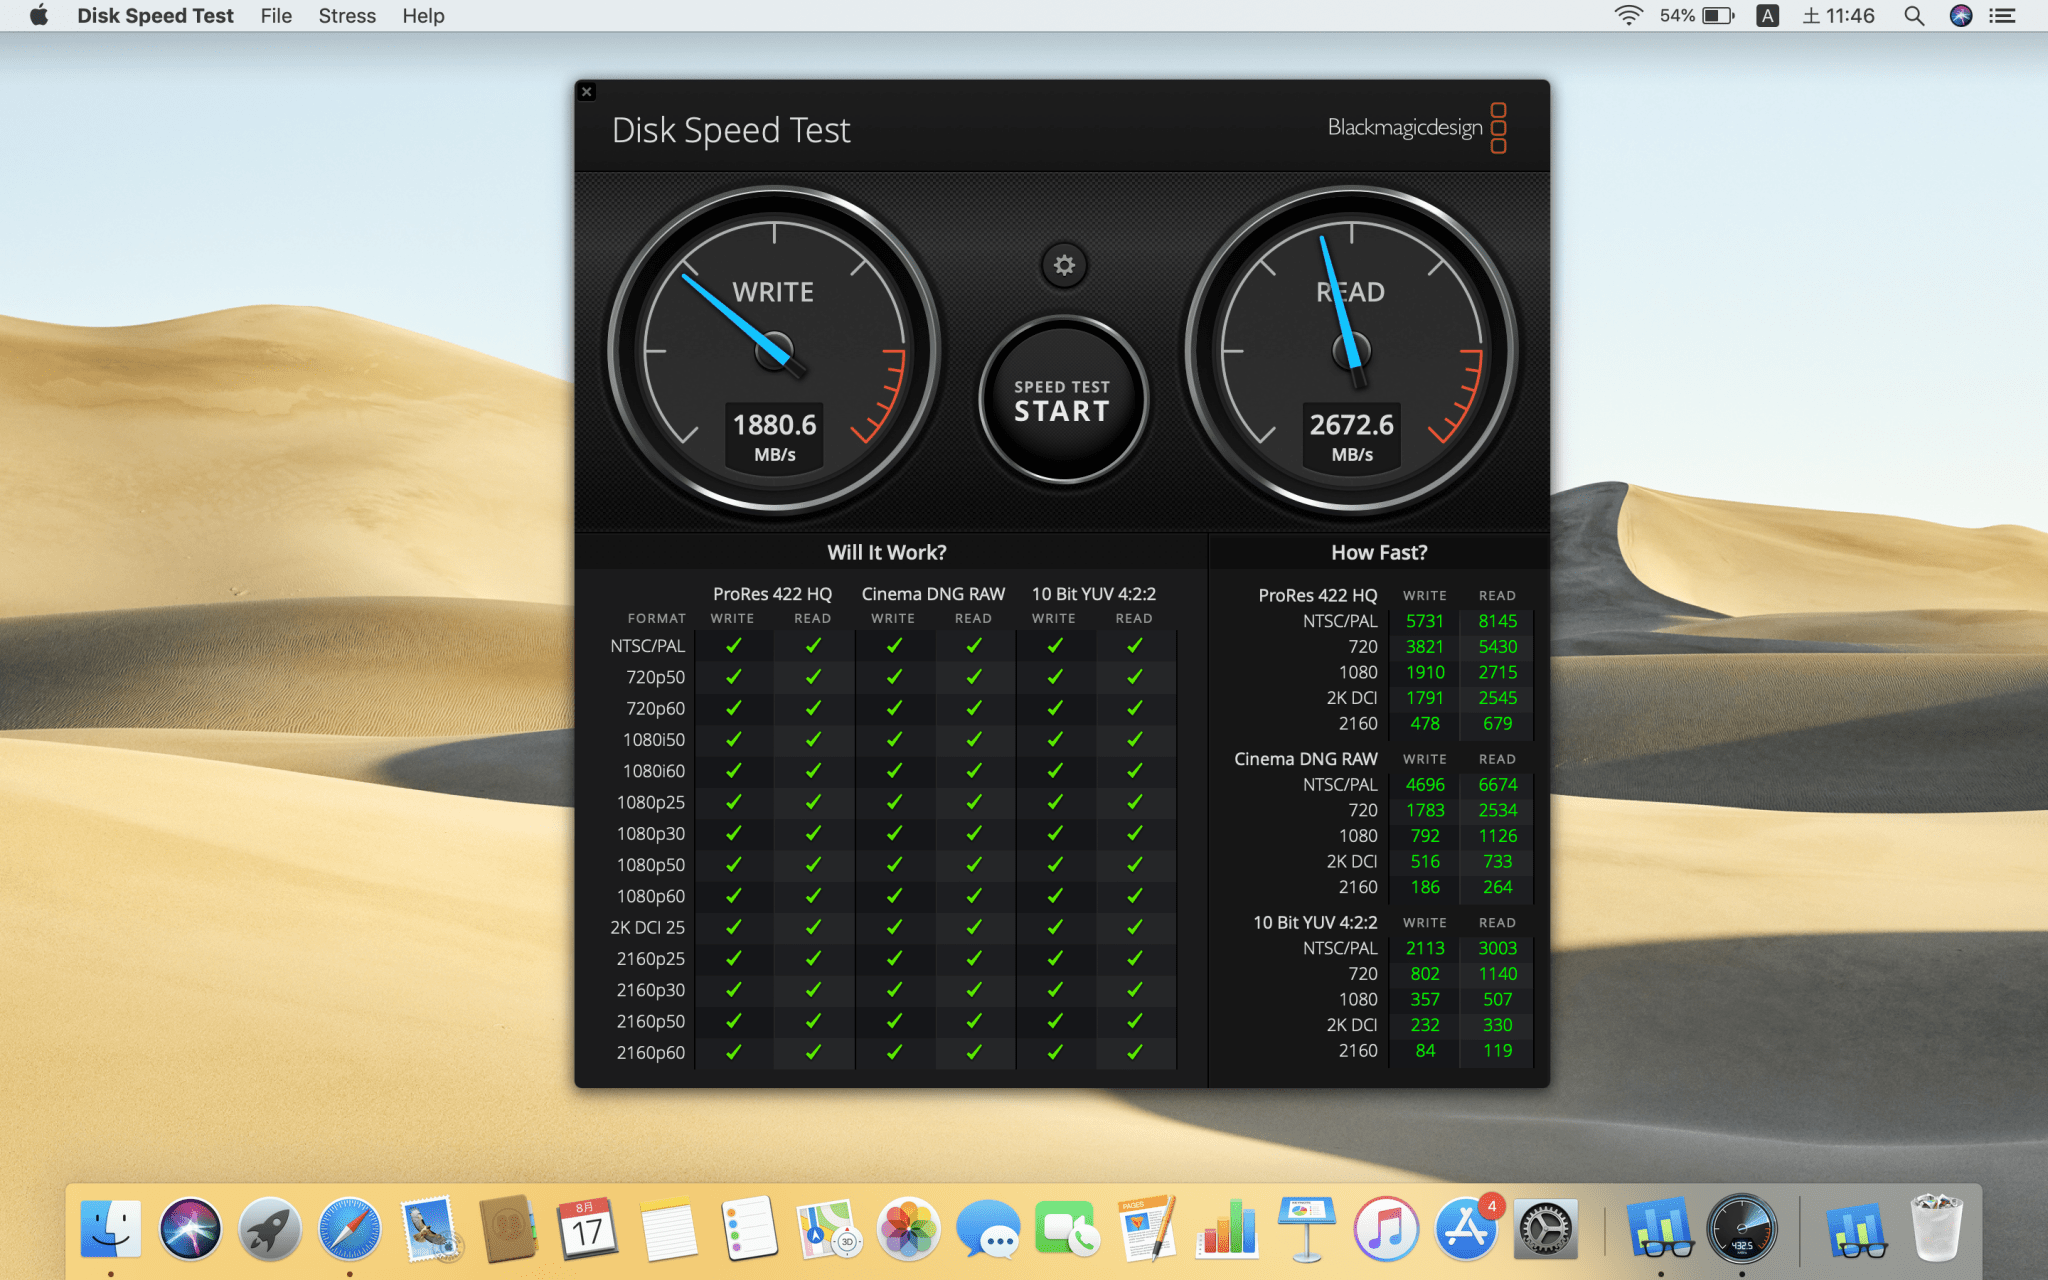Click the Blackmagicdesign logo
2048x1280 pixels.
(x=1416, y=128)
